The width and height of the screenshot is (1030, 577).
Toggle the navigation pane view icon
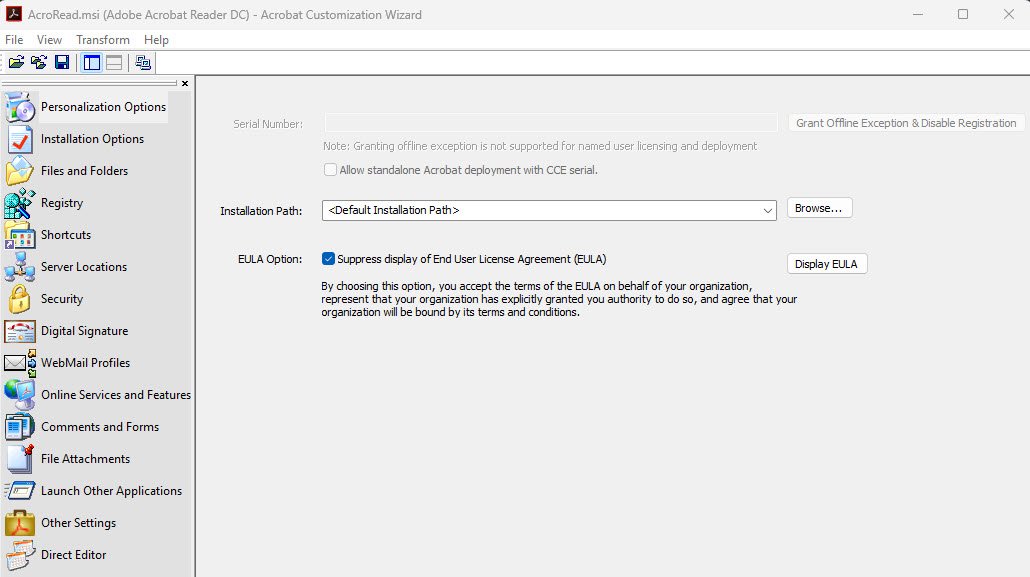click(92, 62)
